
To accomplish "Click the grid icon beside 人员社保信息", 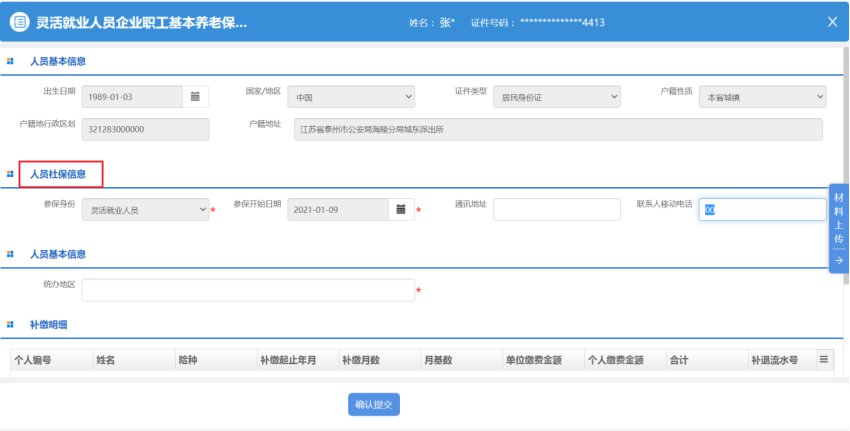I will pyautogui.click(x=10, y=174).
